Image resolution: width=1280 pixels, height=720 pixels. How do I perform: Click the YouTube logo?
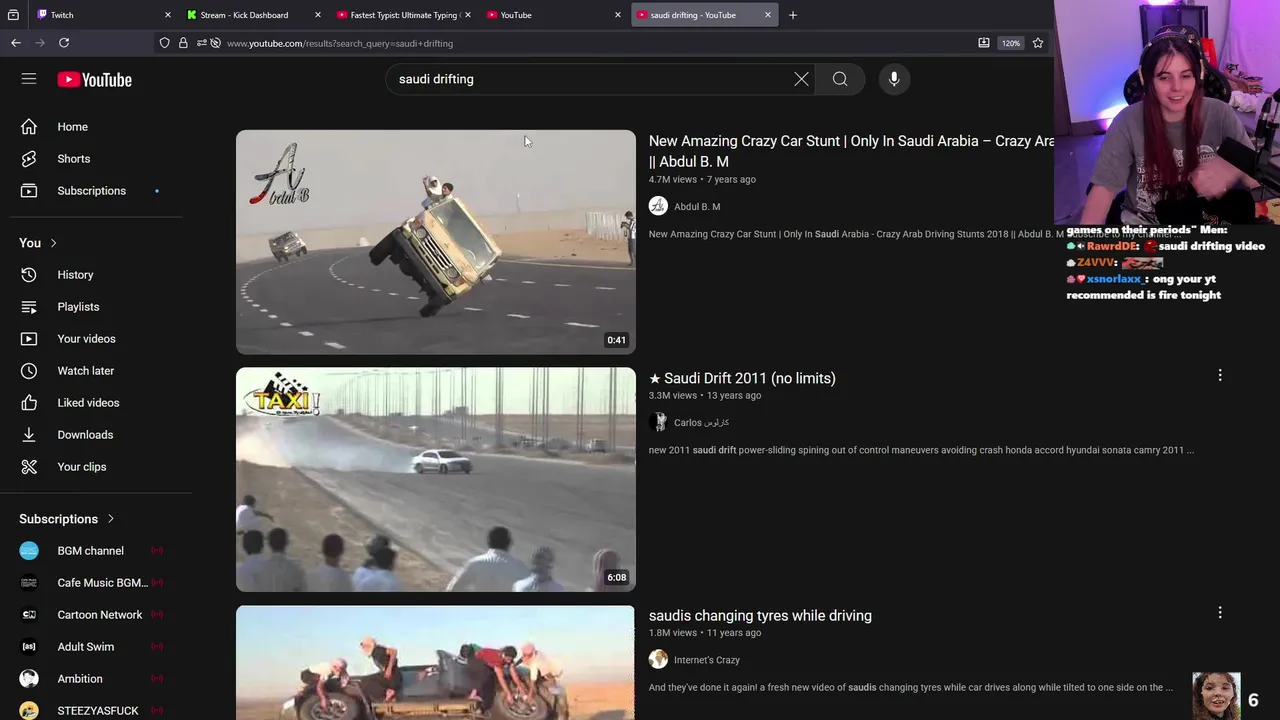[94, 80]
